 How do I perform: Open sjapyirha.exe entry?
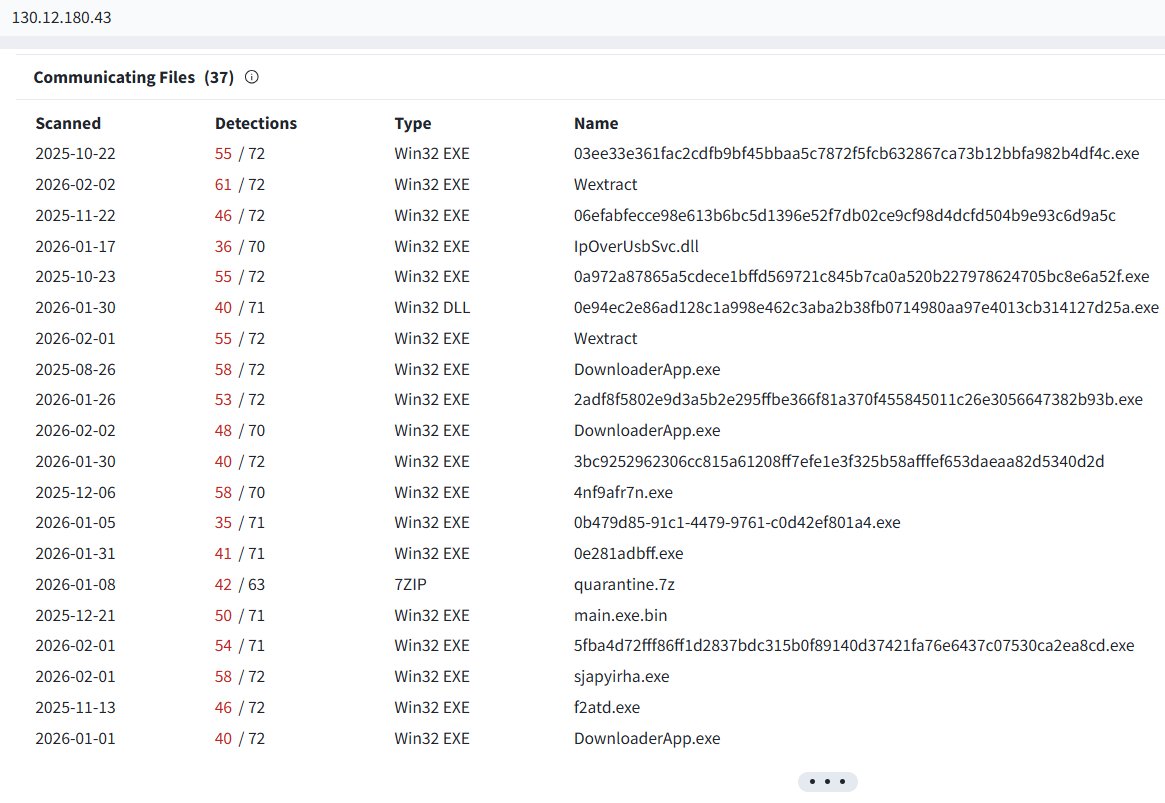(621, 677)
